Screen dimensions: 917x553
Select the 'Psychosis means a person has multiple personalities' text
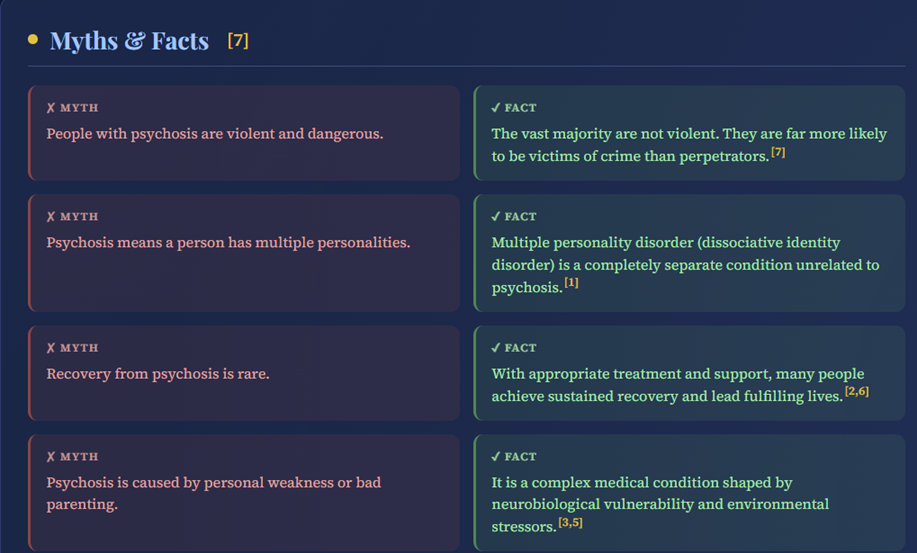[x=228, y=242]
